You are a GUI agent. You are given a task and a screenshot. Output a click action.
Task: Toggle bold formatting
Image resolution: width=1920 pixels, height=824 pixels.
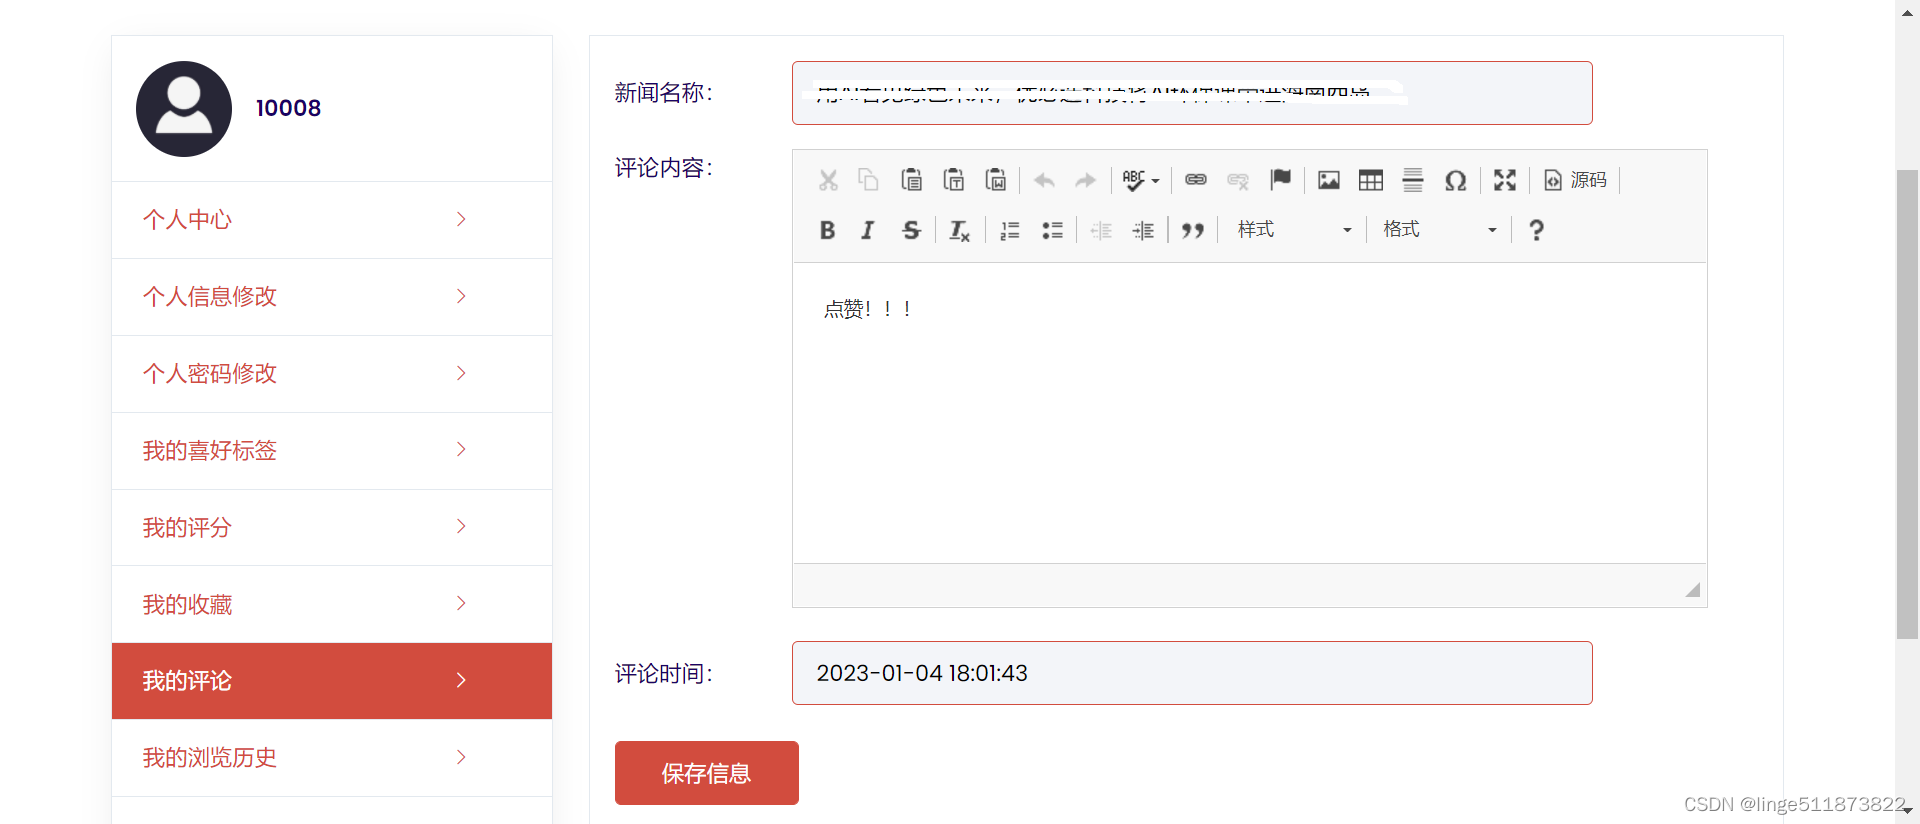click(x=827, y=230)
